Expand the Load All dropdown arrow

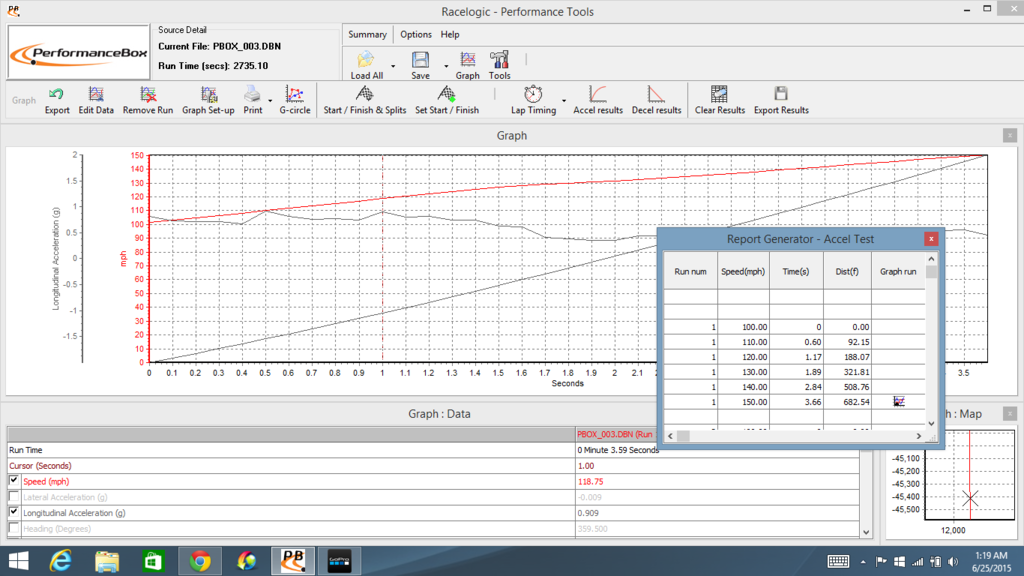(x=393, y=66)
